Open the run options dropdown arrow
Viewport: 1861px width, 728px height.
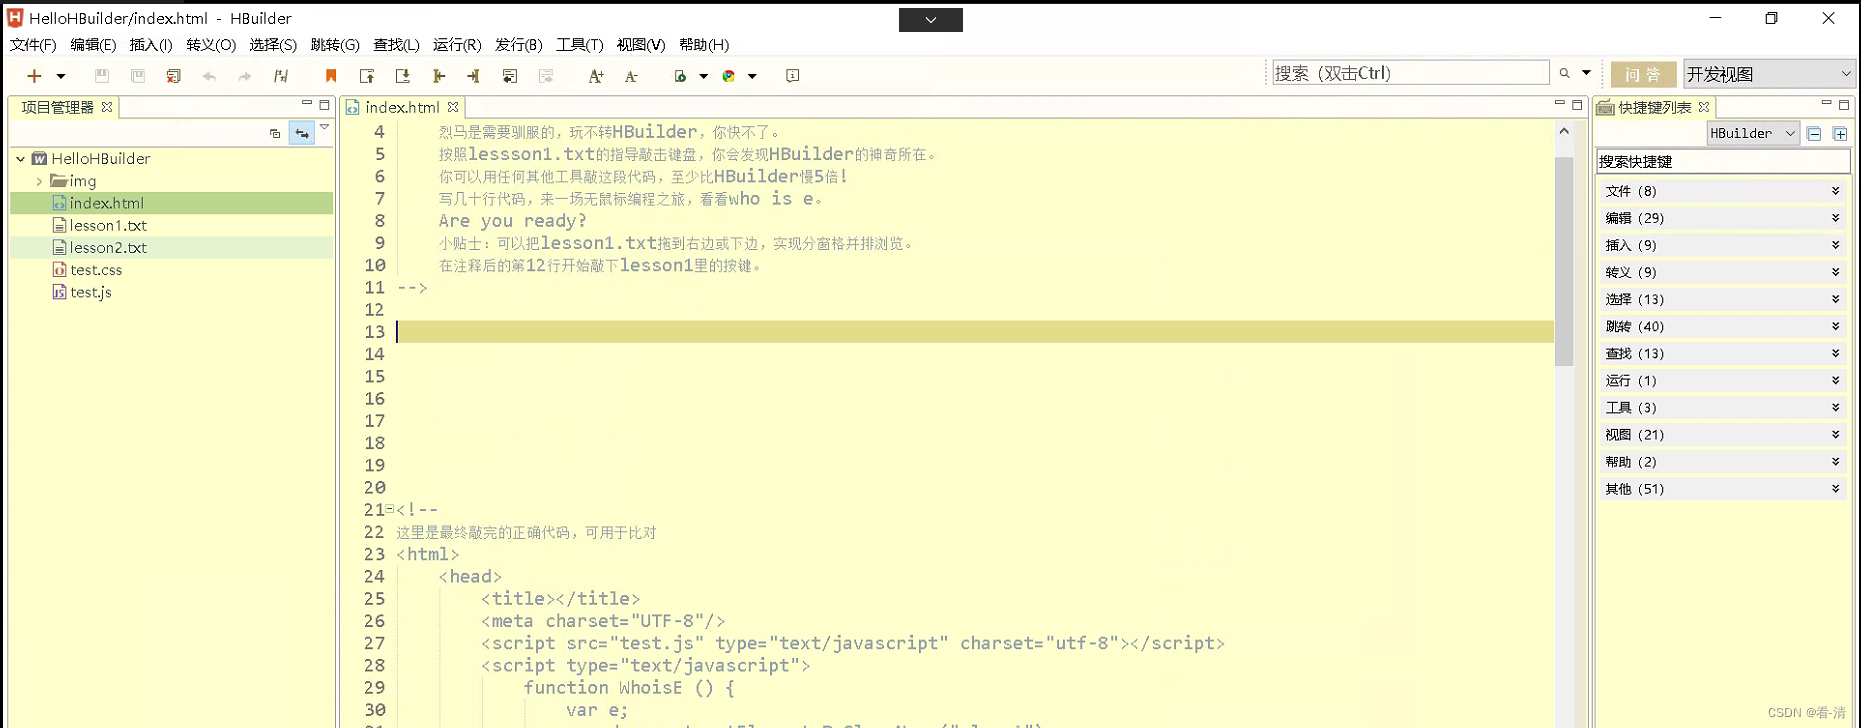coord(704,76)
